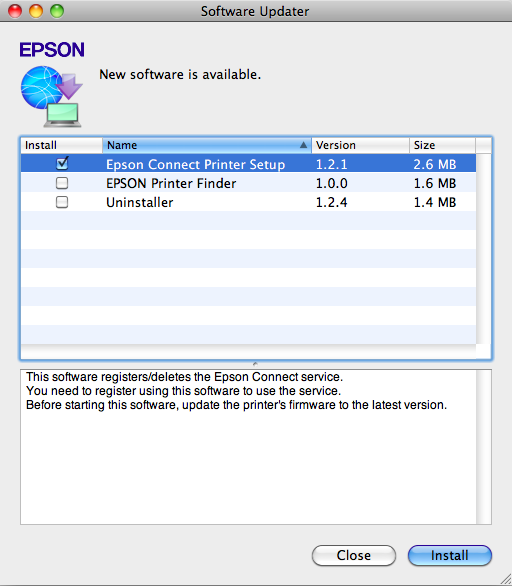Click the Install column header
Viewport: 512px width, 586px height.
pyautogui.click(x=61, y=145)
